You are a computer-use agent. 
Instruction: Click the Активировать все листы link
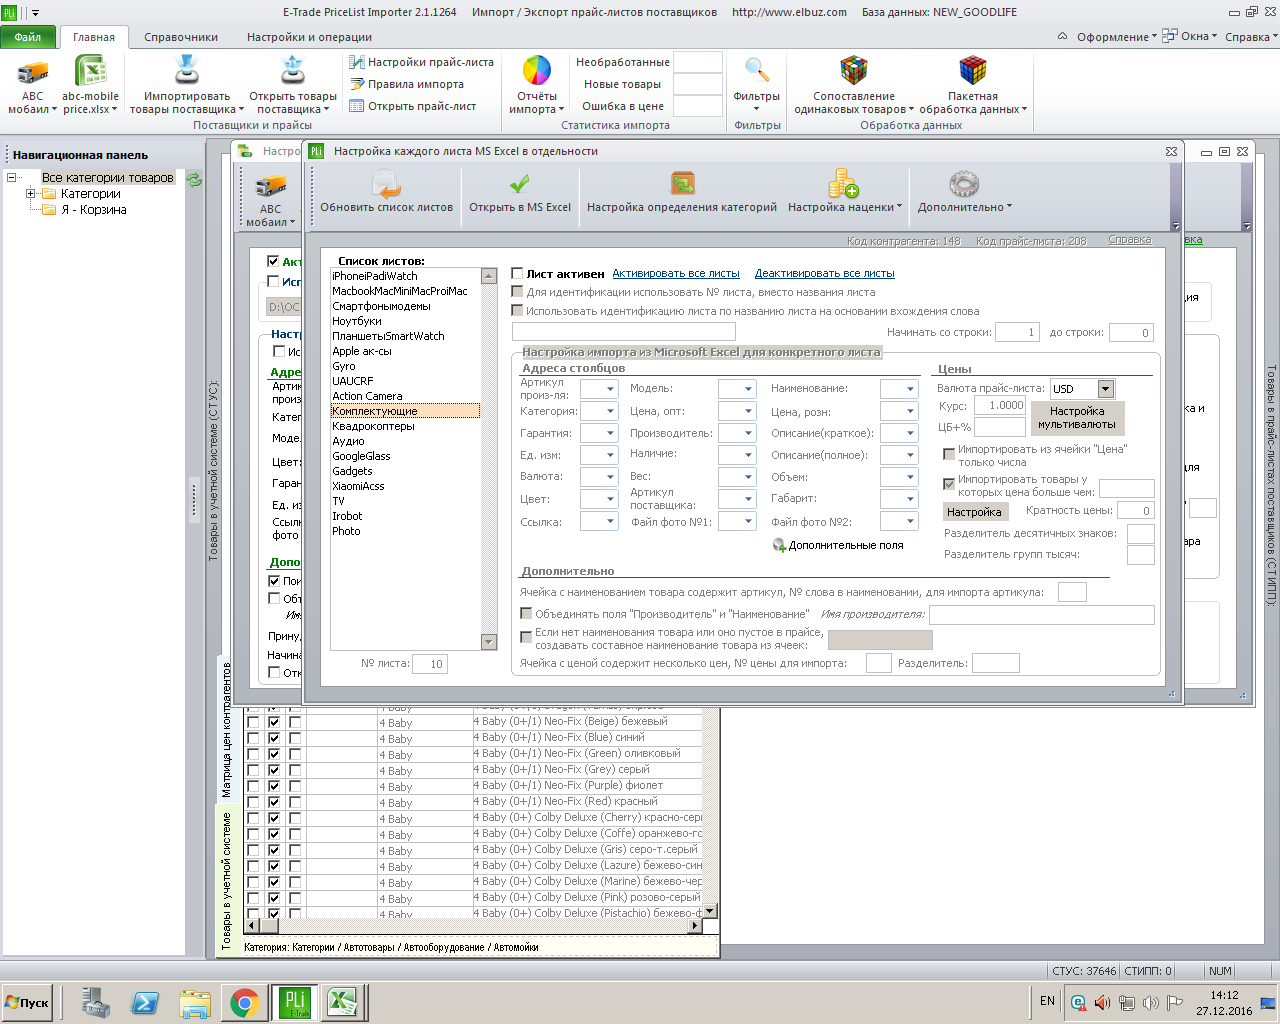[676, 274]
